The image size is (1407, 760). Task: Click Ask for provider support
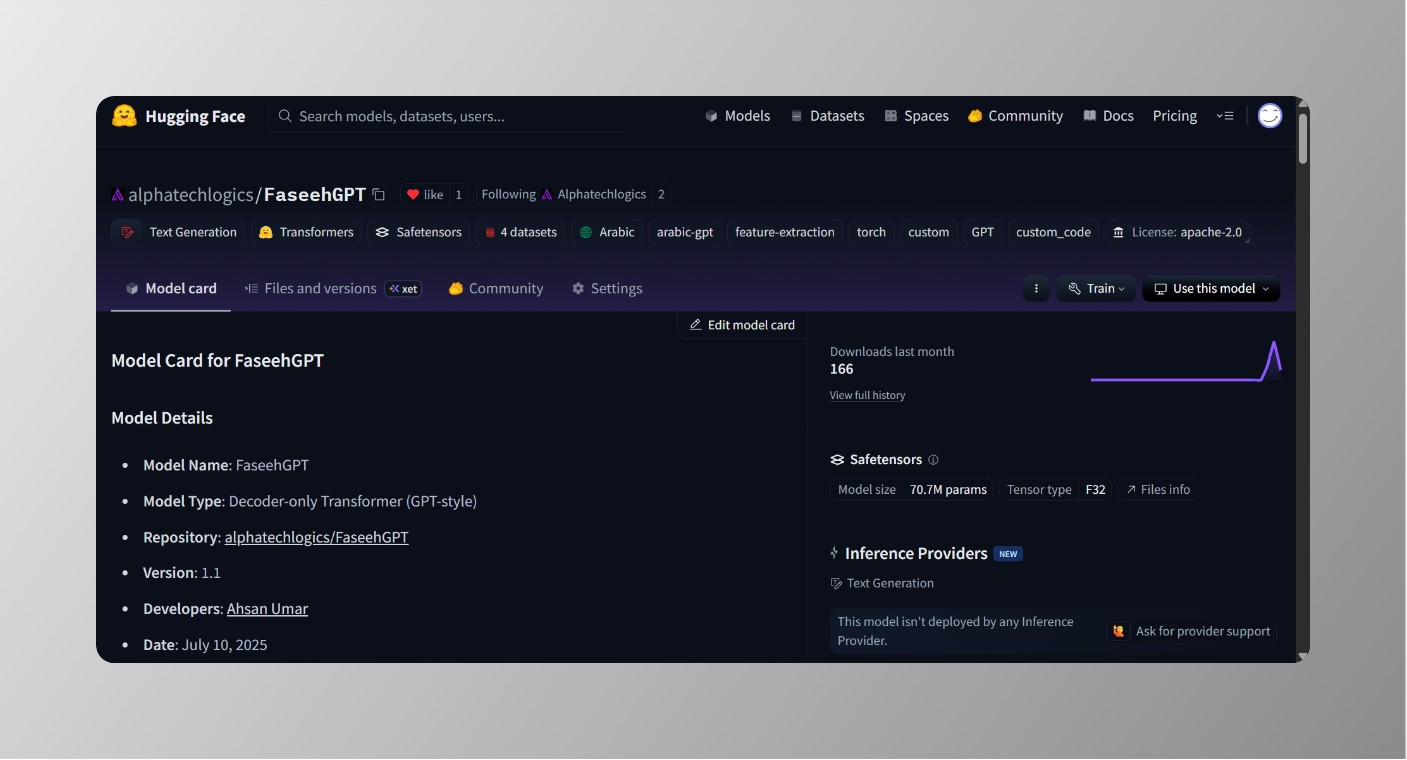pos(1192,632)
